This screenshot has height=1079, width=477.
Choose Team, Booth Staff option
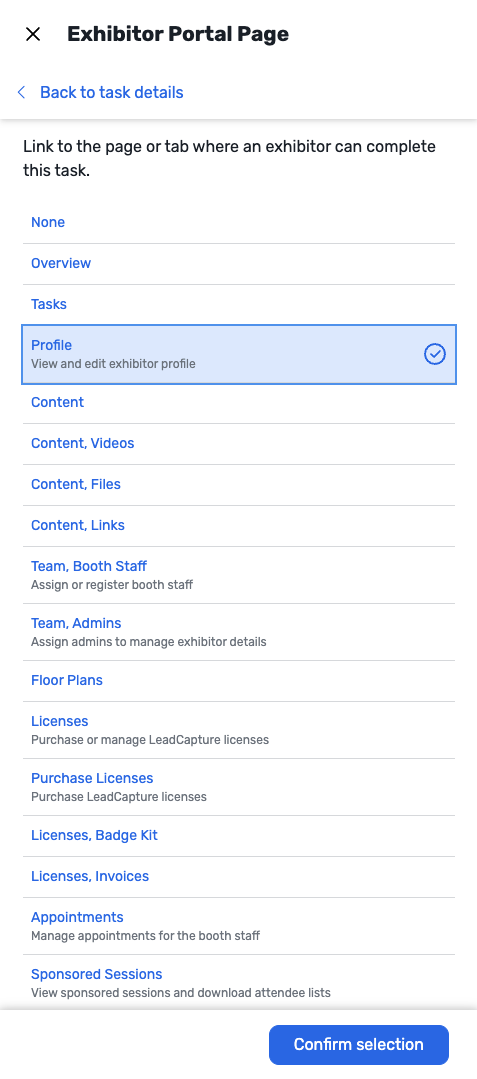pos(239,575)
